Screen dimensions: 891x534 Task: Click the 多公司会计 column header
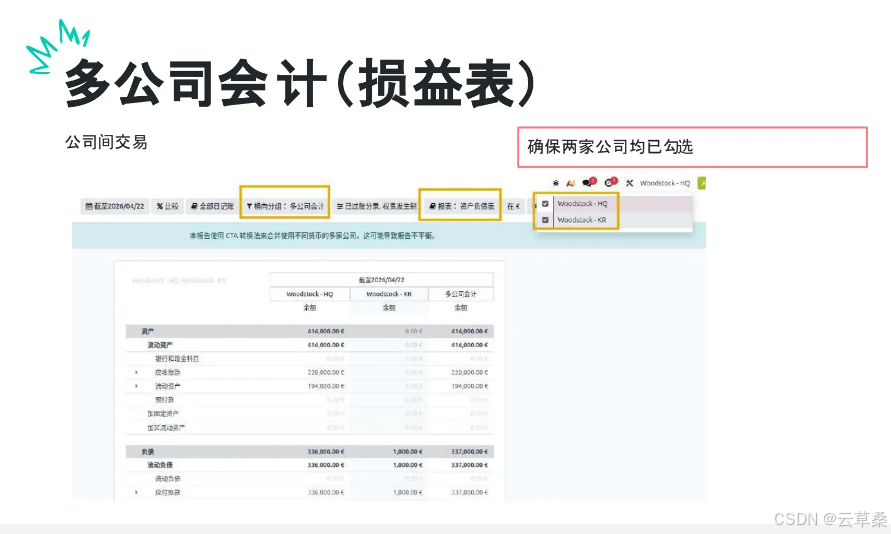461,294
